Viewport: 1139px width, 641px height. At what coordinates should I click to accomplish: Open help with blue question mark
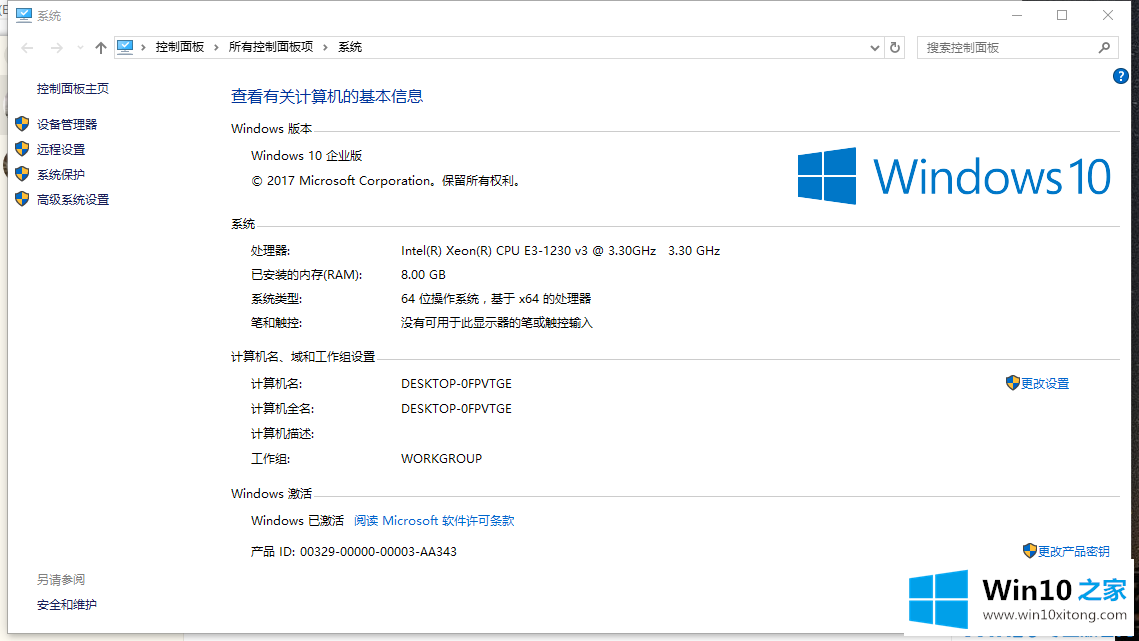(1120, 76)
